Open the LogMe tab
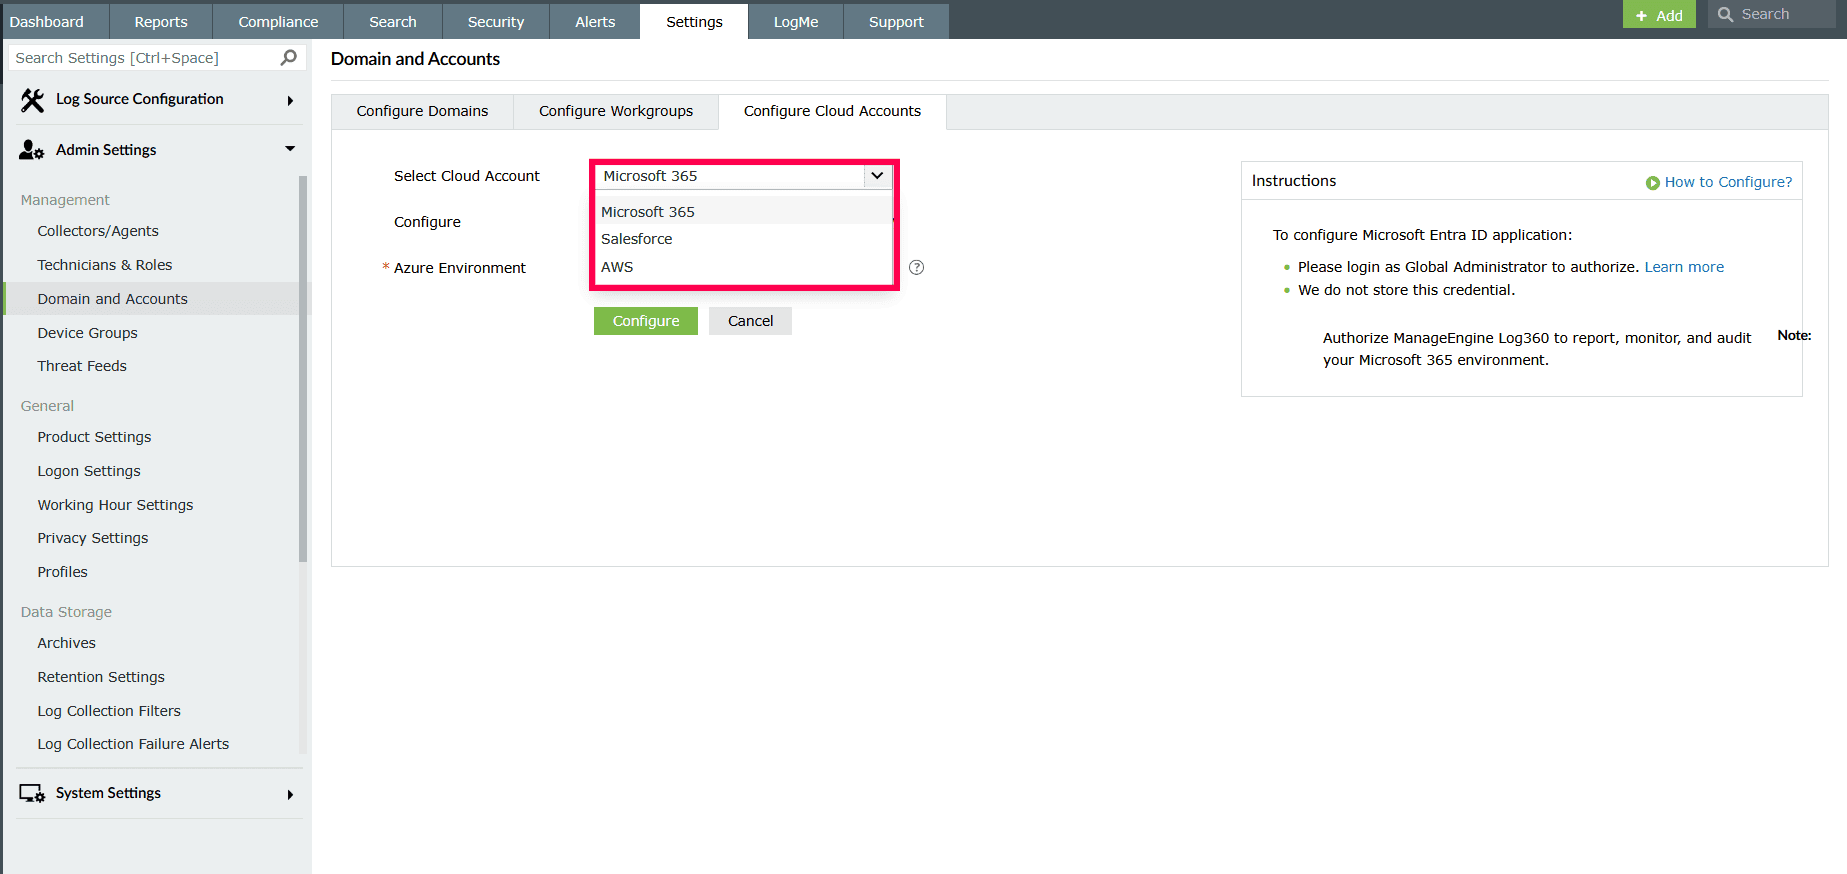 tap(796, 21)
